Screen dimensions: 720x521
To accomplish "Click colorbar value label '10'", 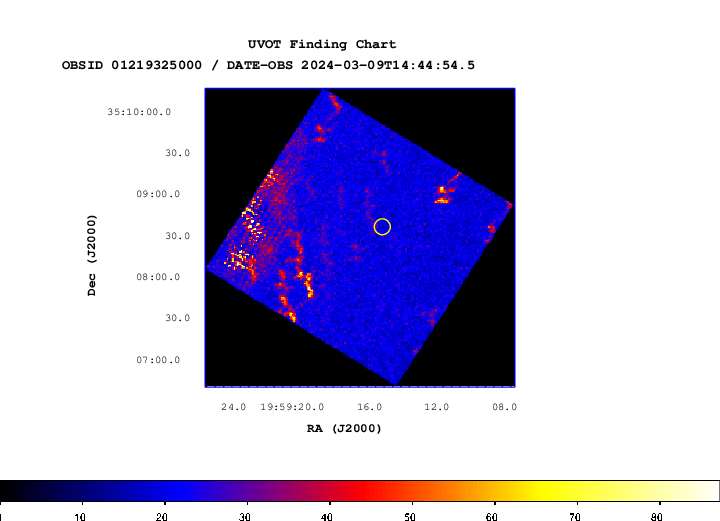I will click(79, 517).
